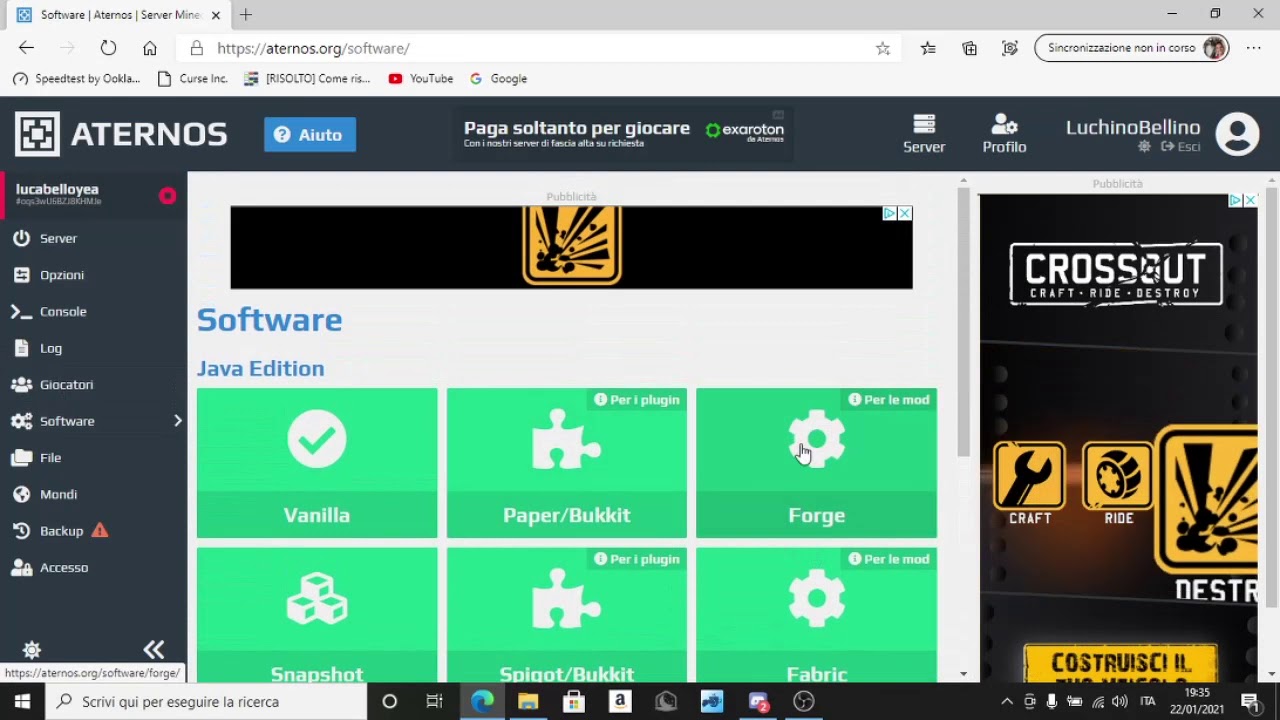The image size is (1280, 720).
Task: Open File Explorer from taskbar
Action: point(528,701)
